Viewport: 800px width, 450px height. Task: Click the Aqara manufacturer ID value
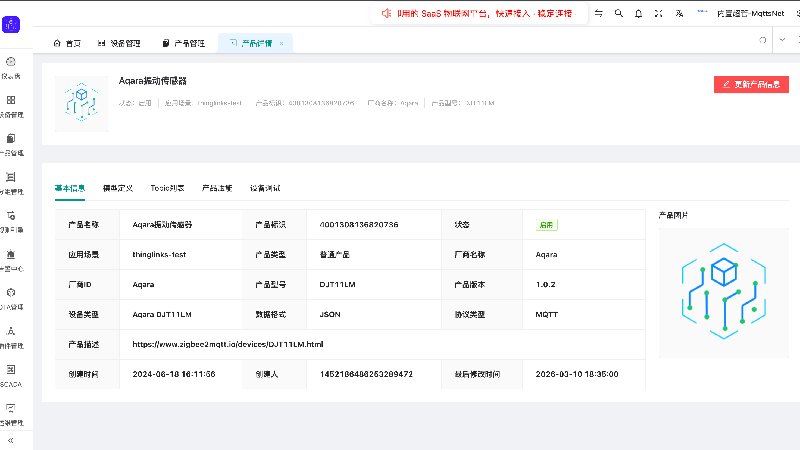coord(143,285)
